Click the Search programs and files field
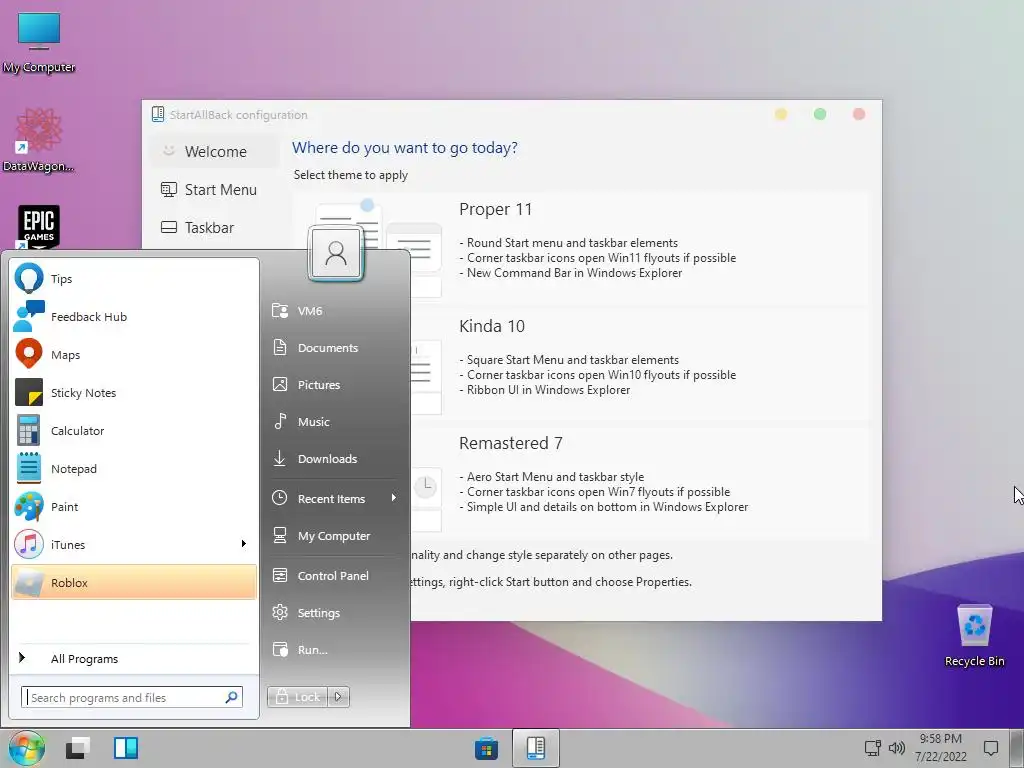Image resolution: width=1024 pixels, height=768 pixels. [132, 697]
